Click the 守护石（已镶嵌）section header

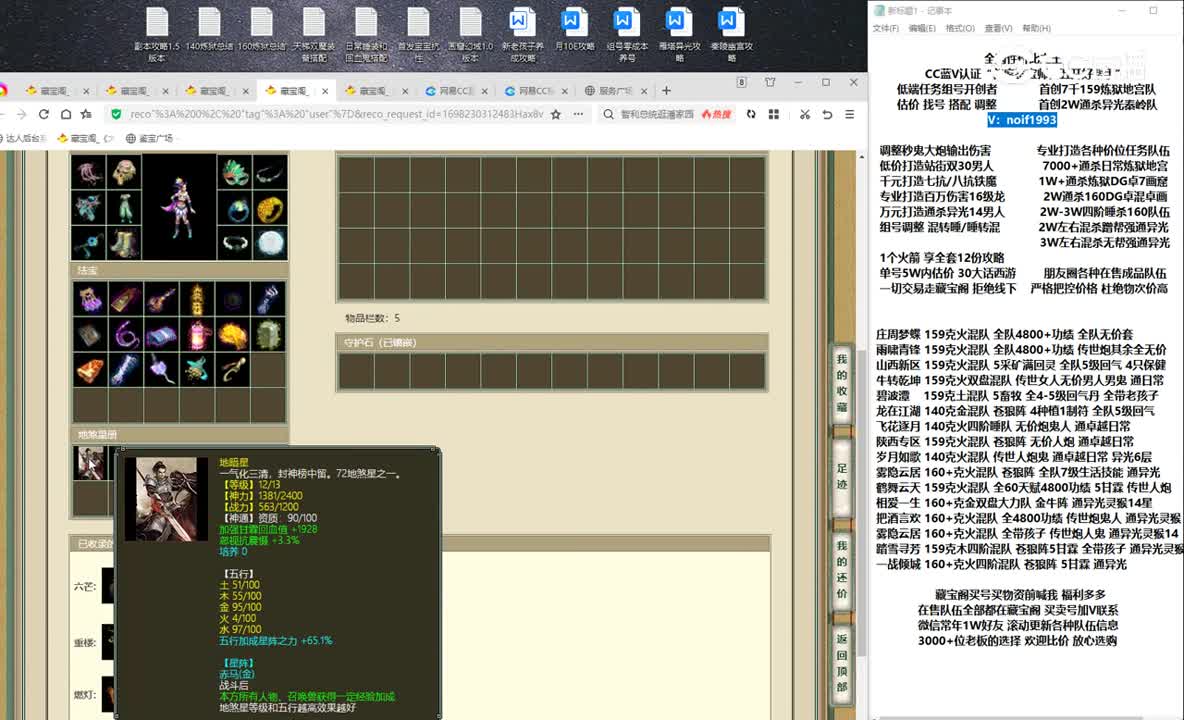point(552,343)
